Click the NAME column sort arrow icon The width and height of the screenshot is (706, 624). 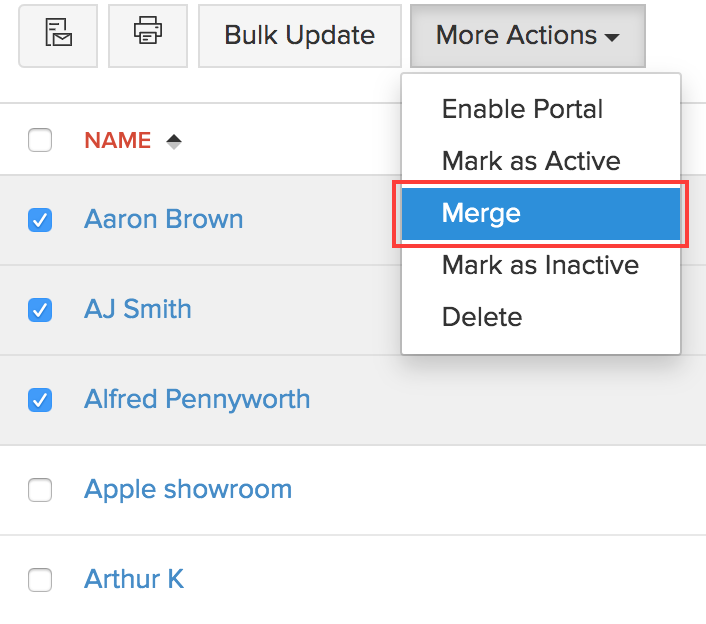click(174, 141)
